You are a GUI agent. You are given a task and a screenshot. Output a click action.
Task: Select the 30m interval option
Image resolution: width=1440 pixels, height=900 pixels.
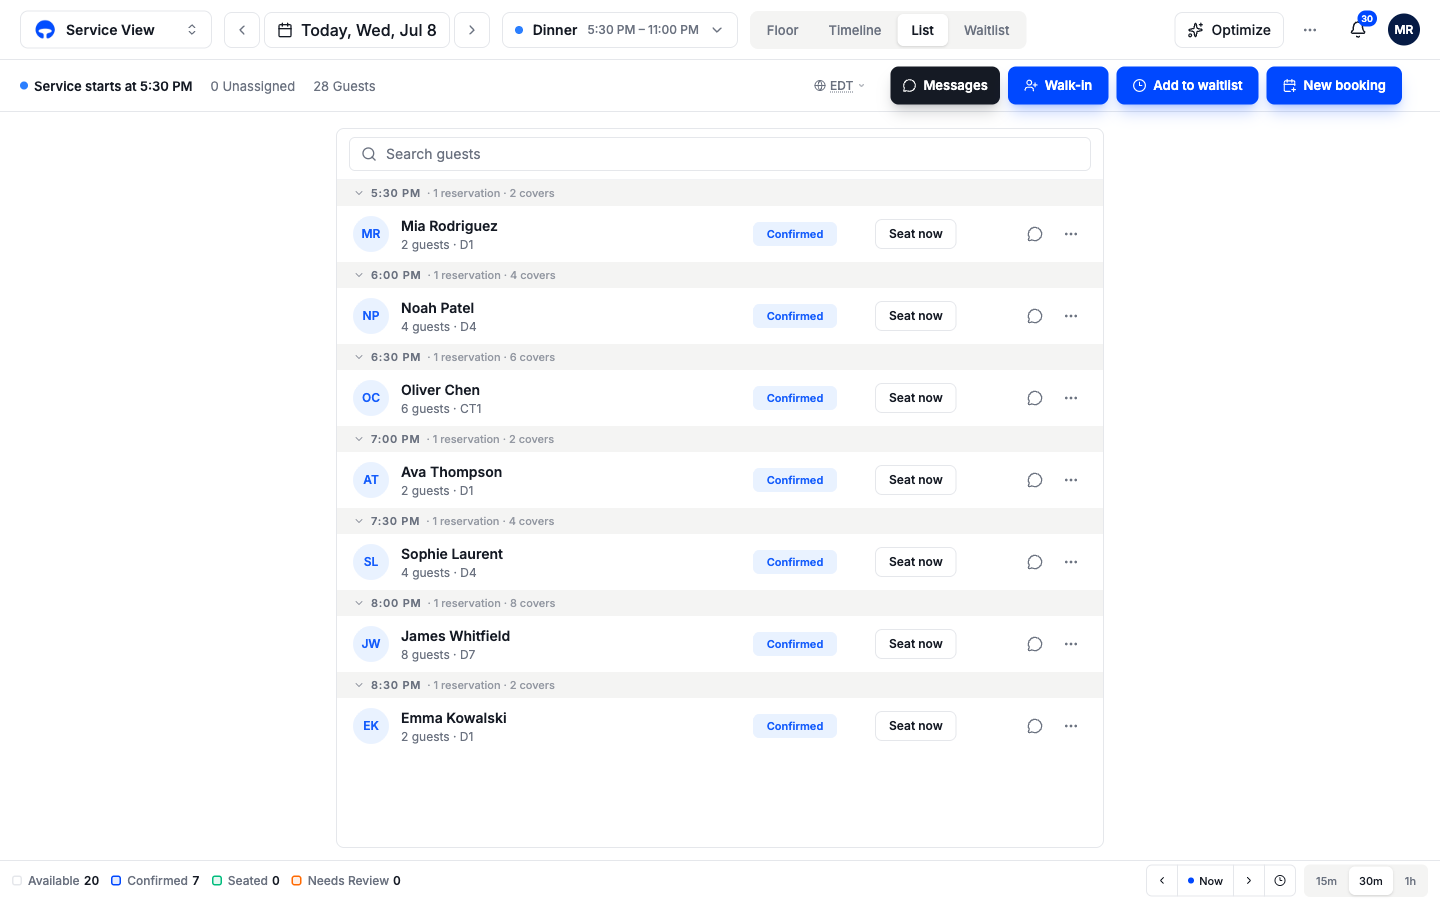[x=1371, y=881]
